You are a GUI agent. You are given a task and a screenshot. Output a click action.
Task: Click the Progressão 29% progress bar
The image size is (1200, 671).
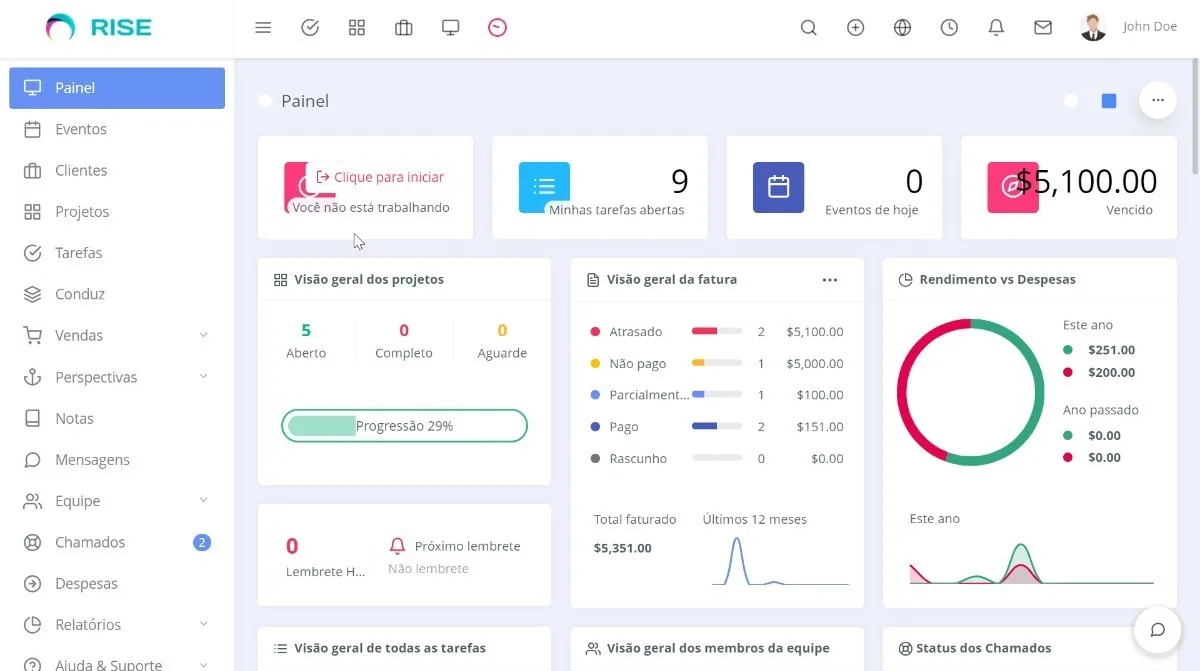[x=404, y=425]
